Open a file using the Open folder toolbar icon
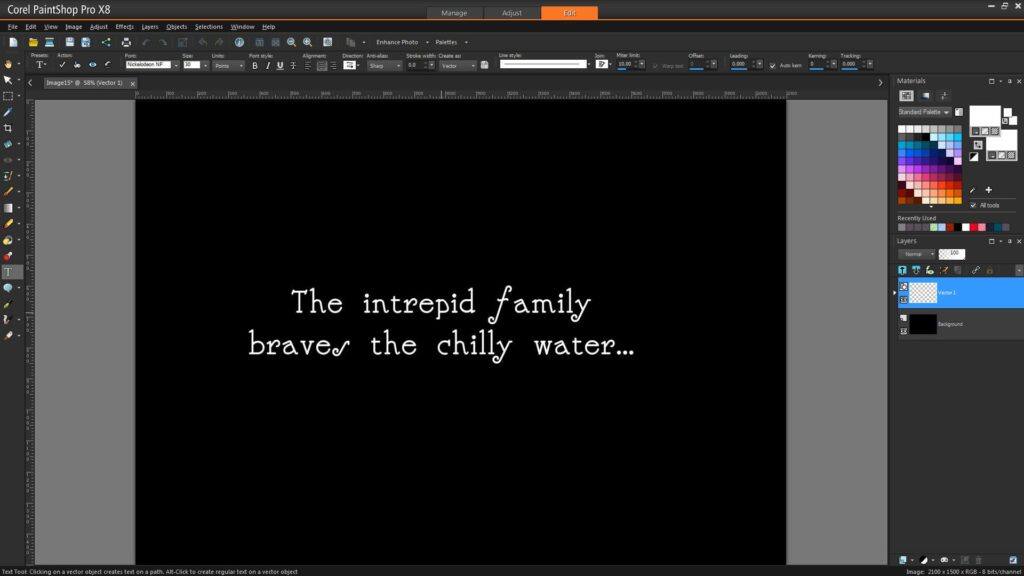 33,42
